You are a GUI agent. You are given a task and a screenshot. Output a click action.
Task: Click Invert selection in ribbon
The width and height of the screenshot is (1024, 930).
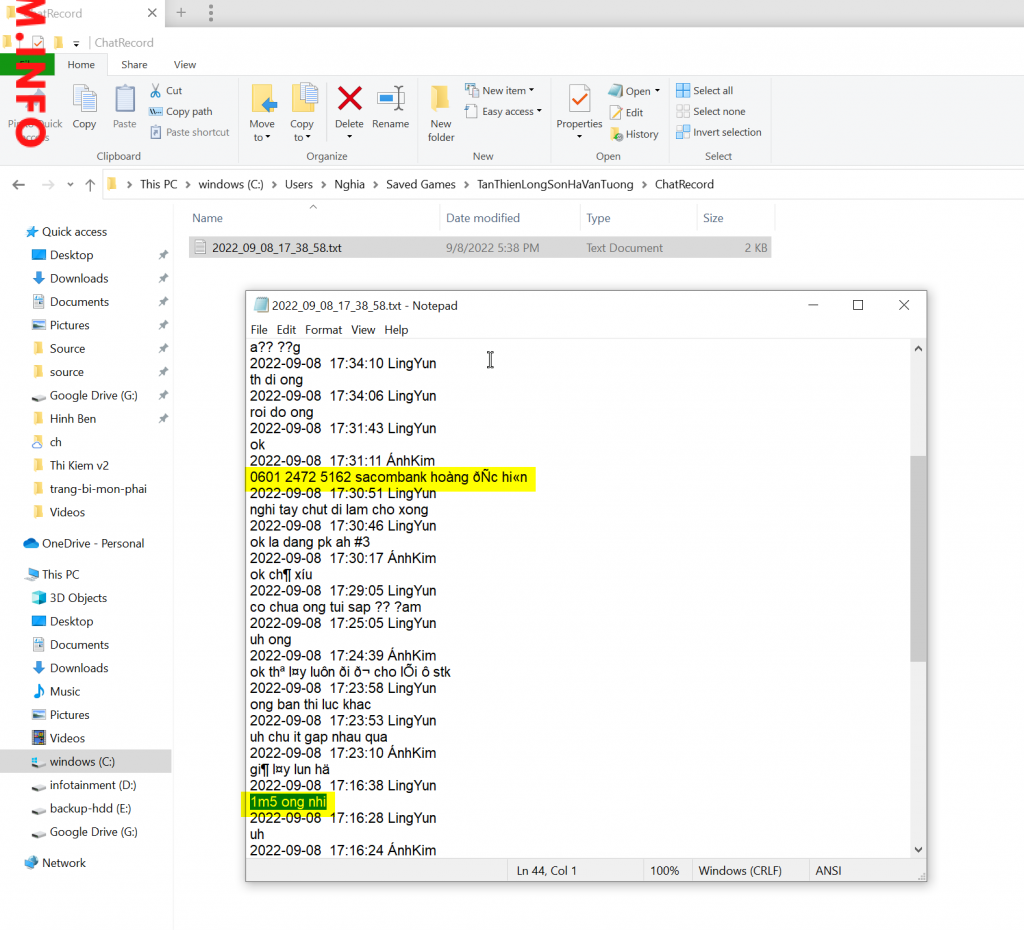[718, 132]
